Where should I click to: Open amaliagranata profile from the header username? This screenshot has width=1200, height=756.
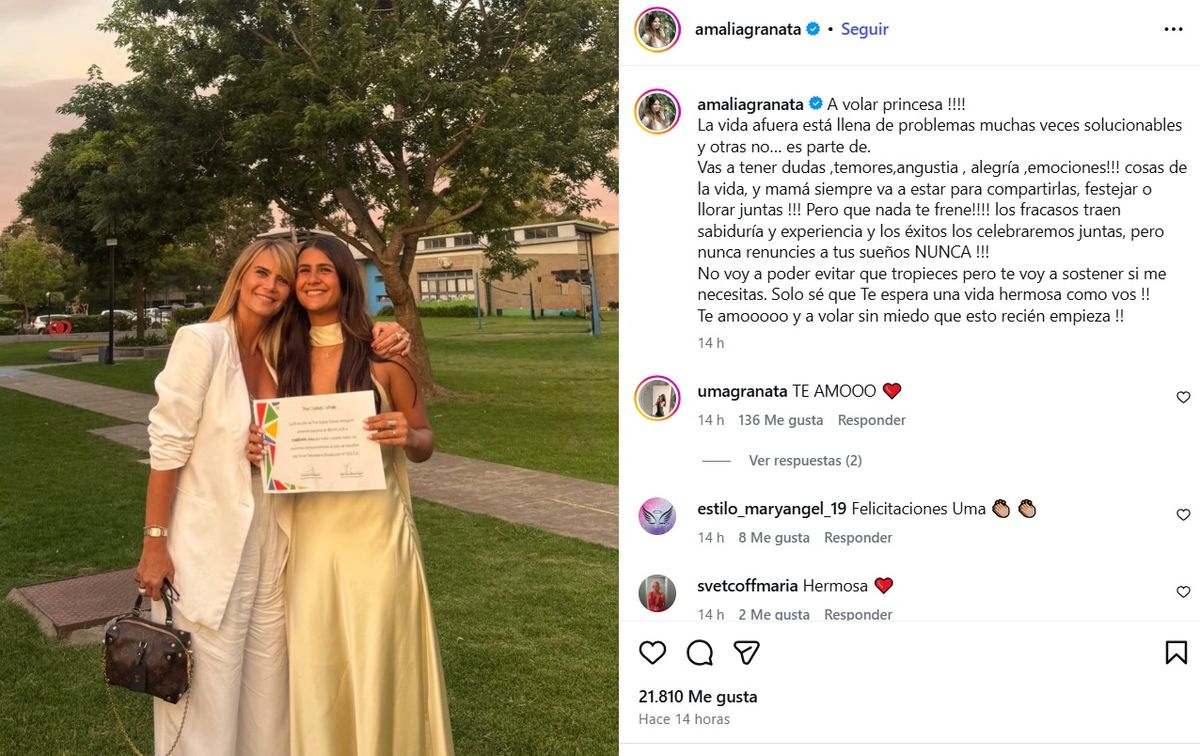click(748, 29)
